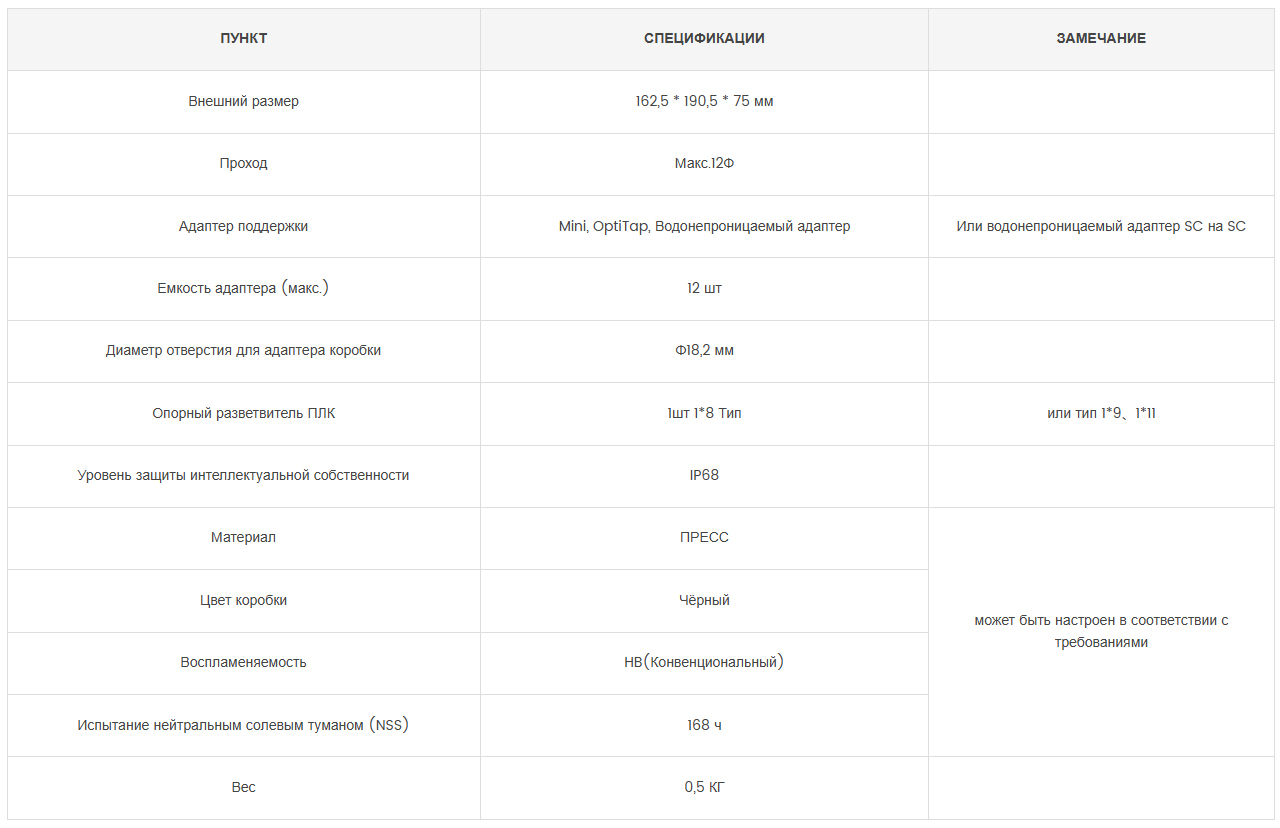Image resolution: width=1280 pixels, height=828 pixels.
Task: Select the 0,5 КГ weight value
Action: pos(704,787)
